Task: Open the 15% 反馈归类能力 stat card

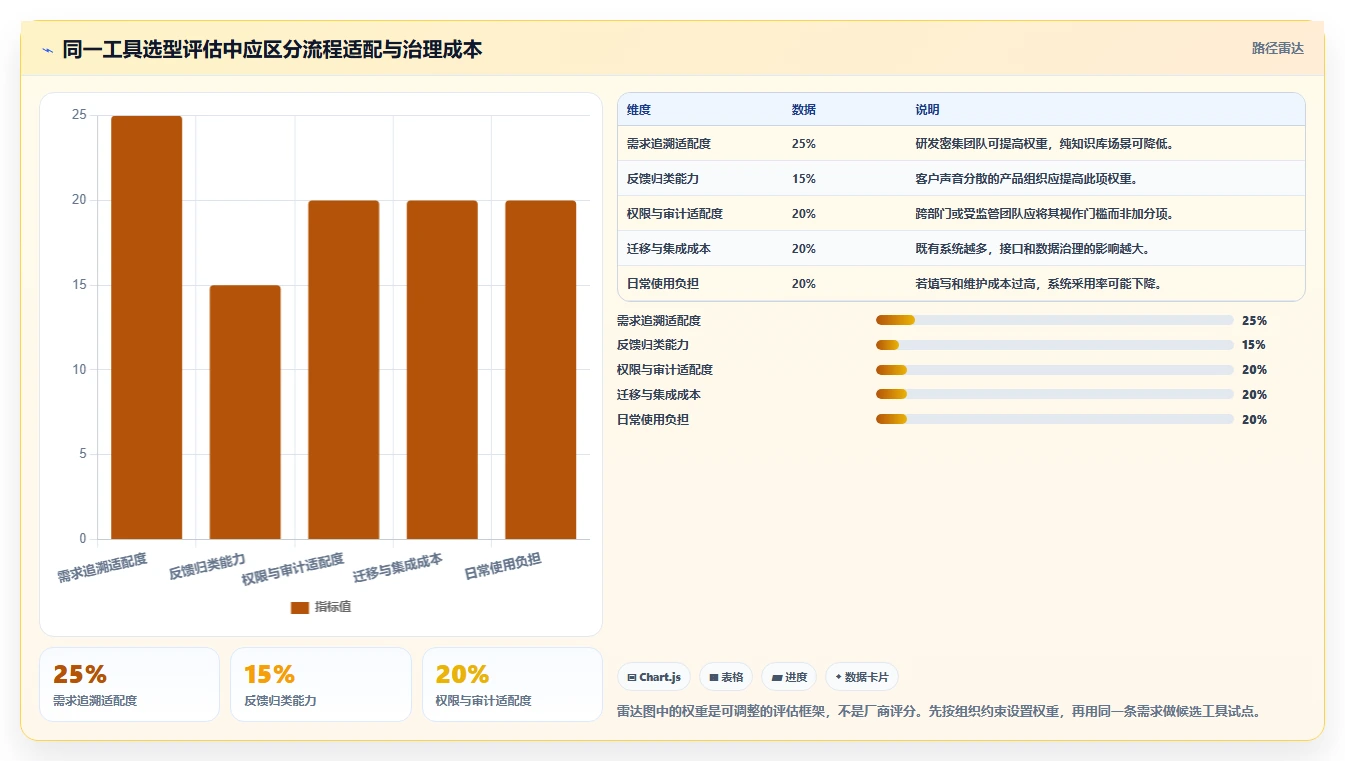Action: click(x=321, y=684)
